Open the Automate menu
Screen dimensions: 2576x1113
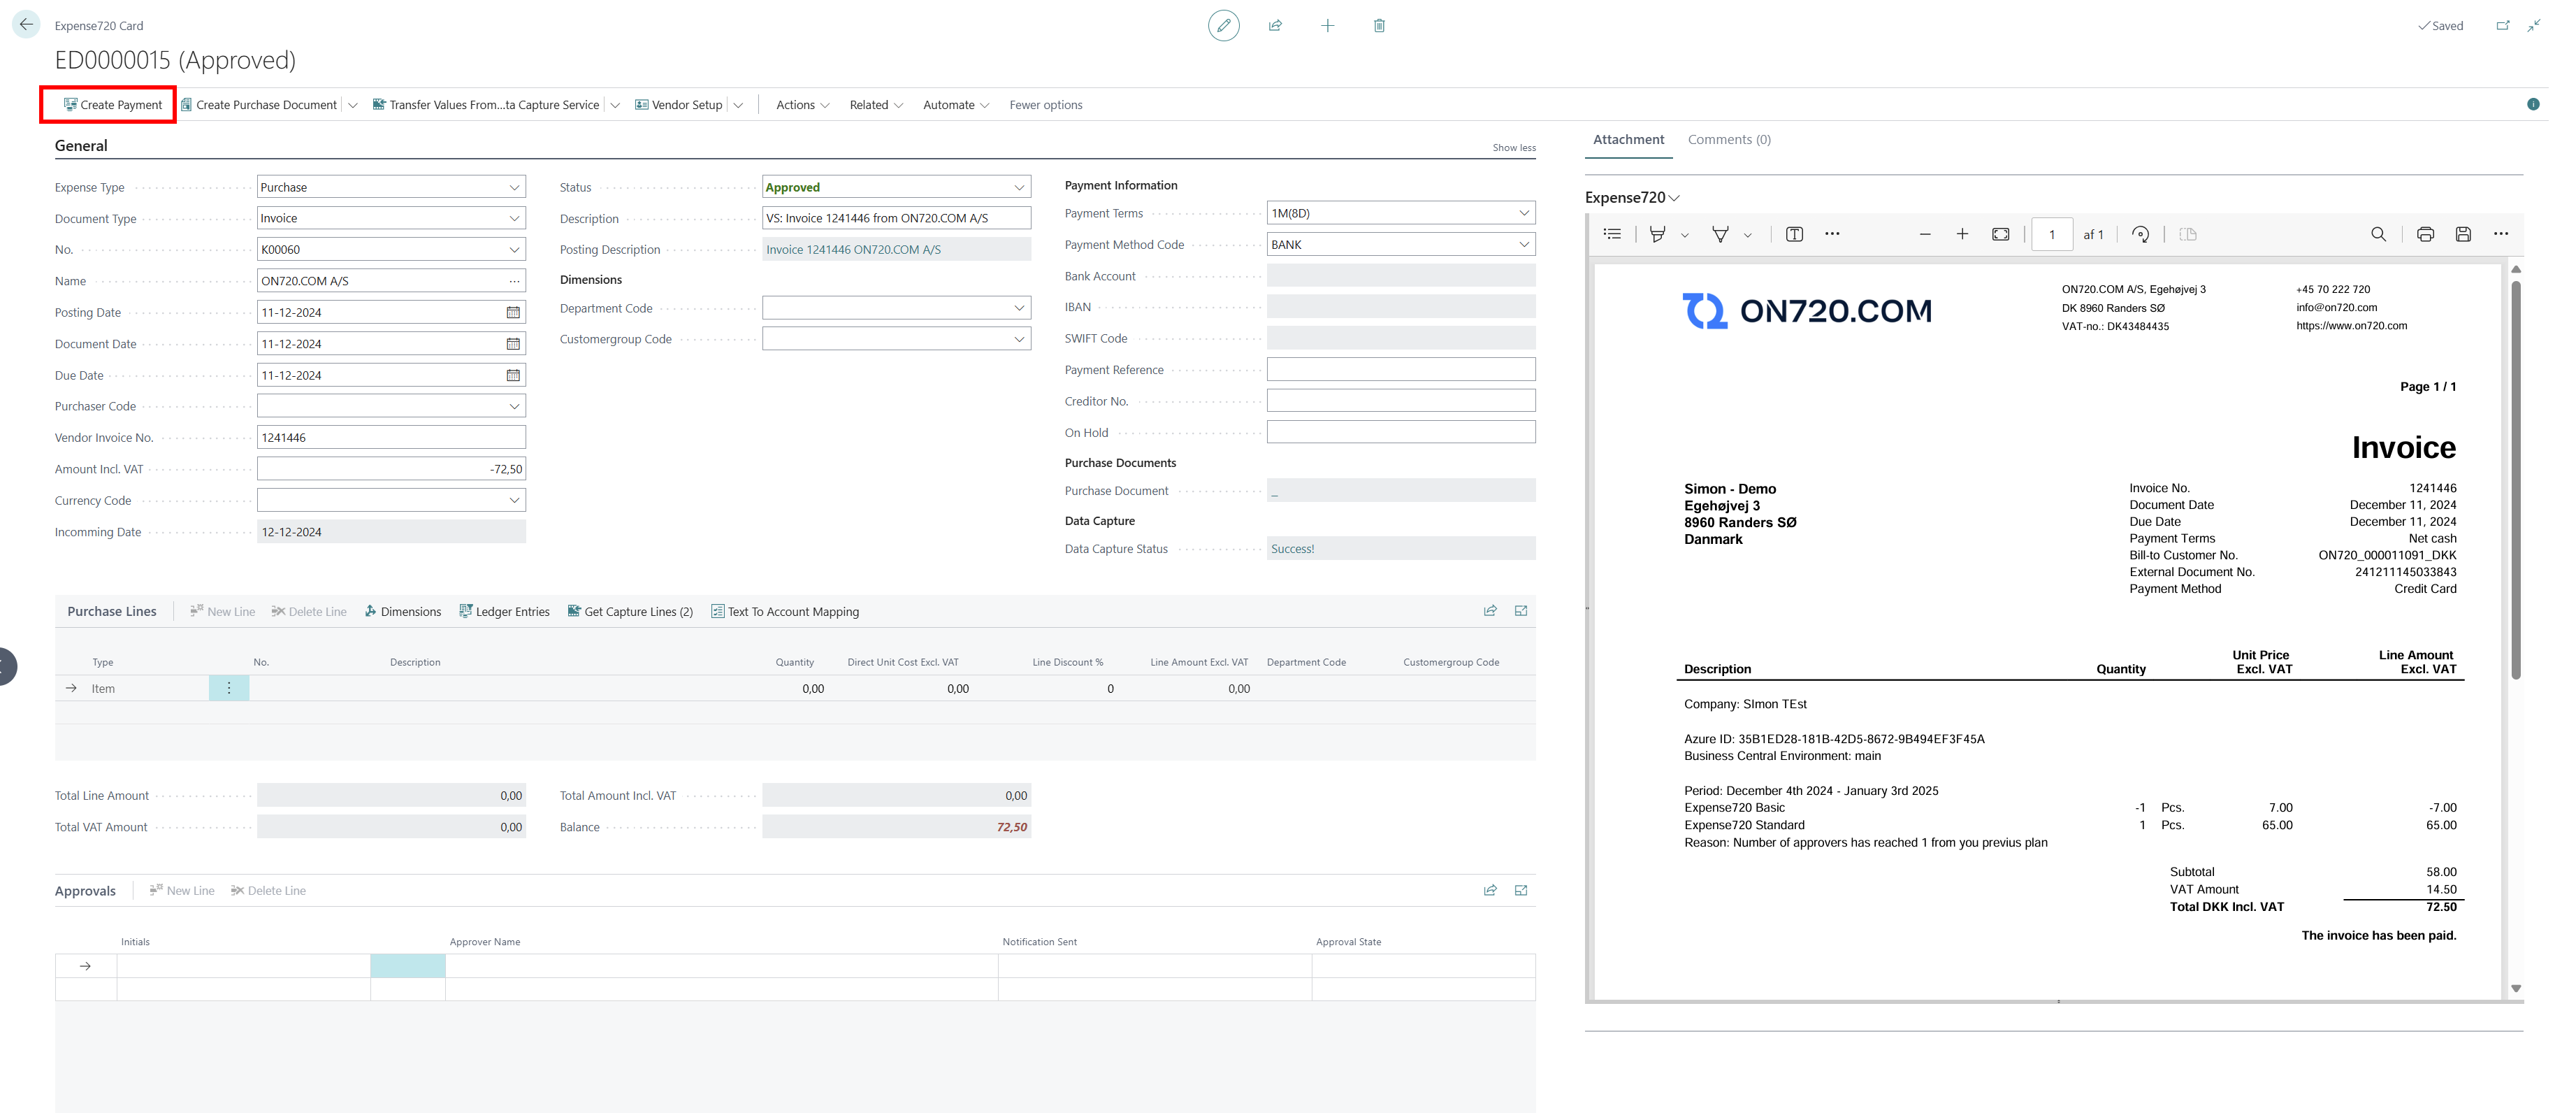point(956,105)
